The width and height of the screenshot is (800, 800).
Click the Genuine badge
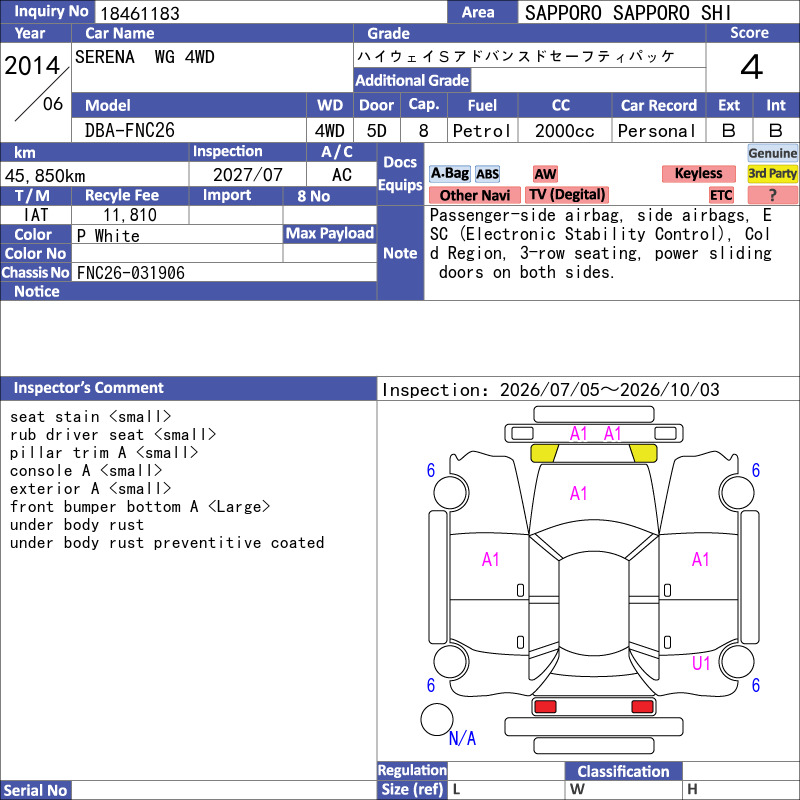point(772,153)
